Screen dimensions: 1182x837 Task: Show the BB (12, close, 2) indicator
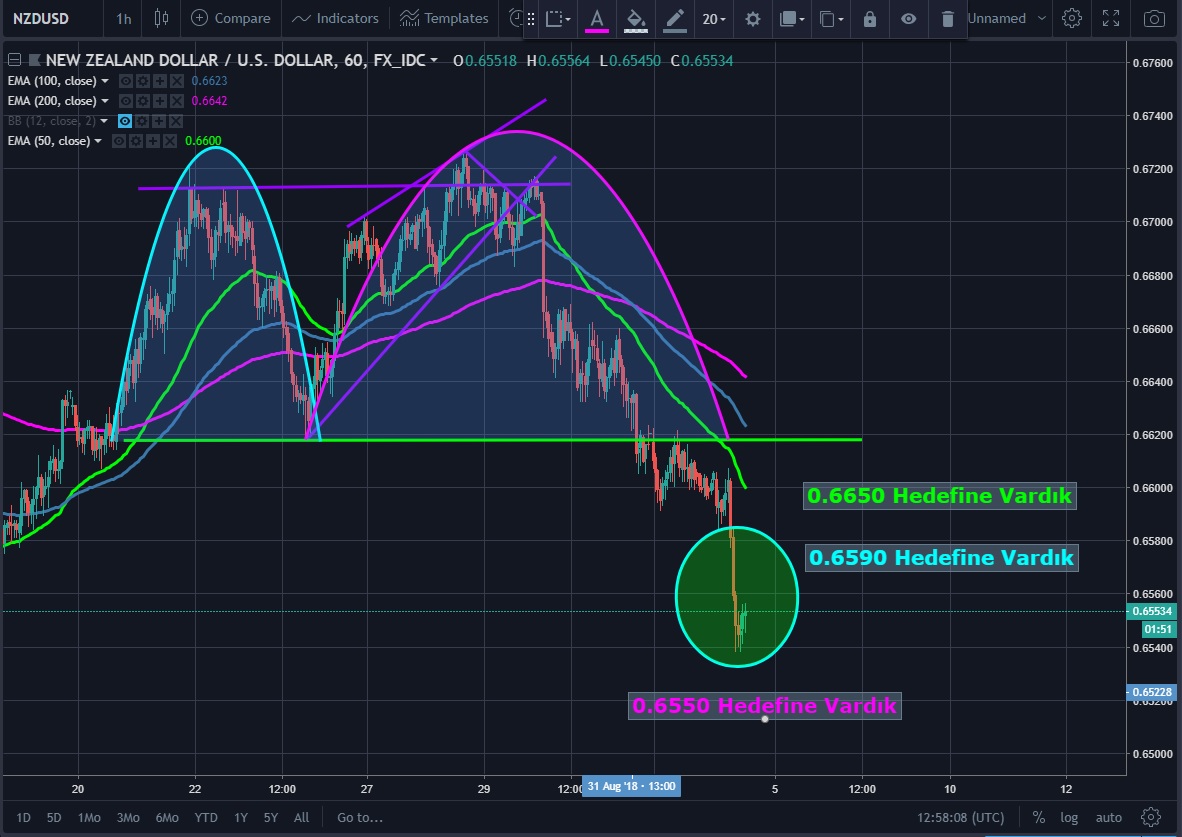tap(126, 121)
